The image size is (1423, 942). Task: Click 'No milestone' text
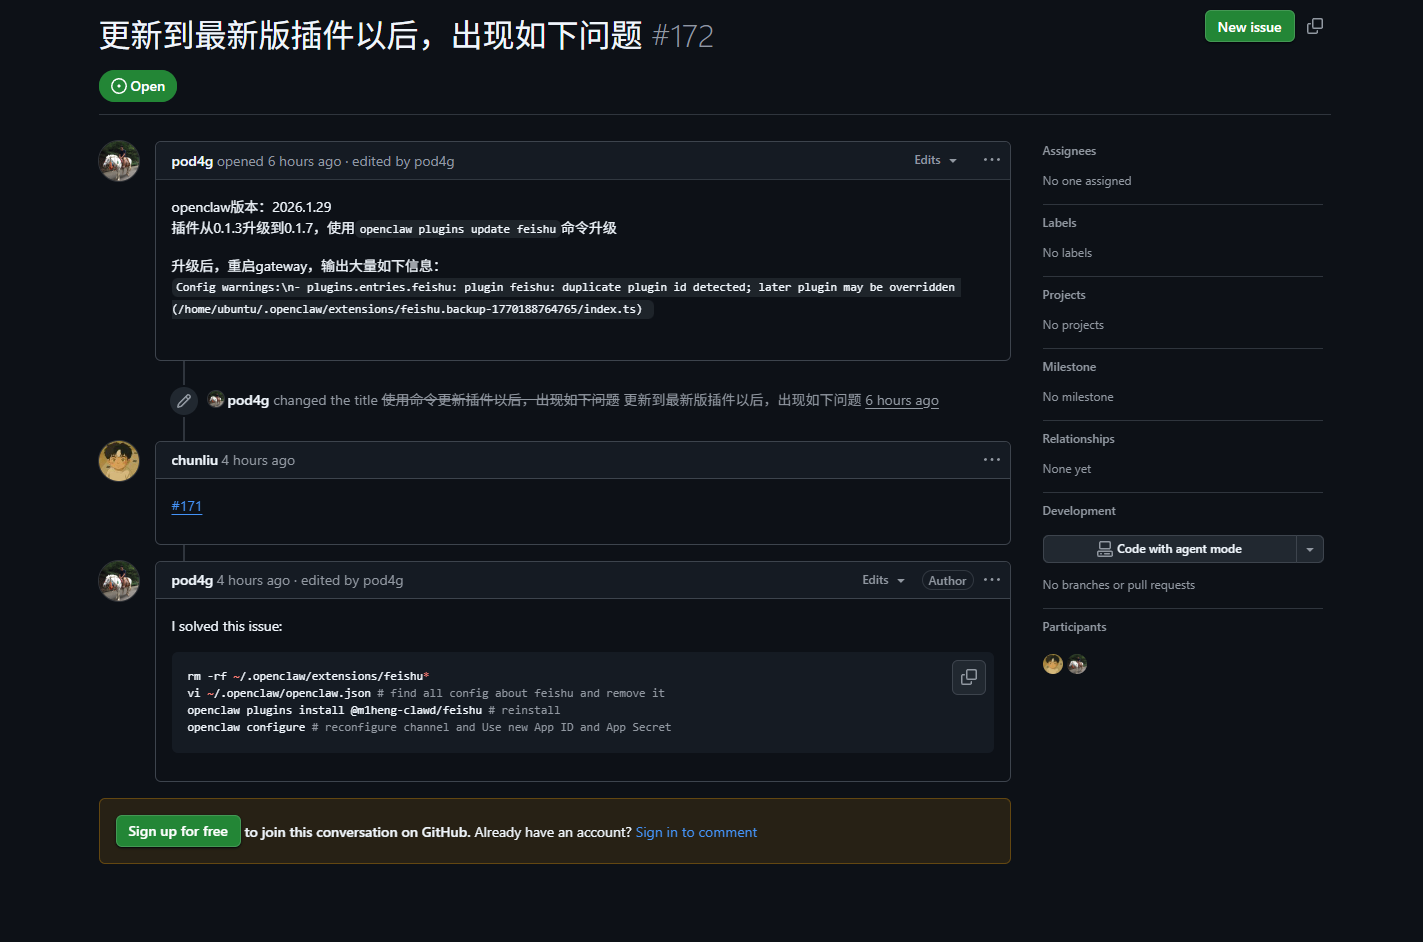tap(1078, 397)
